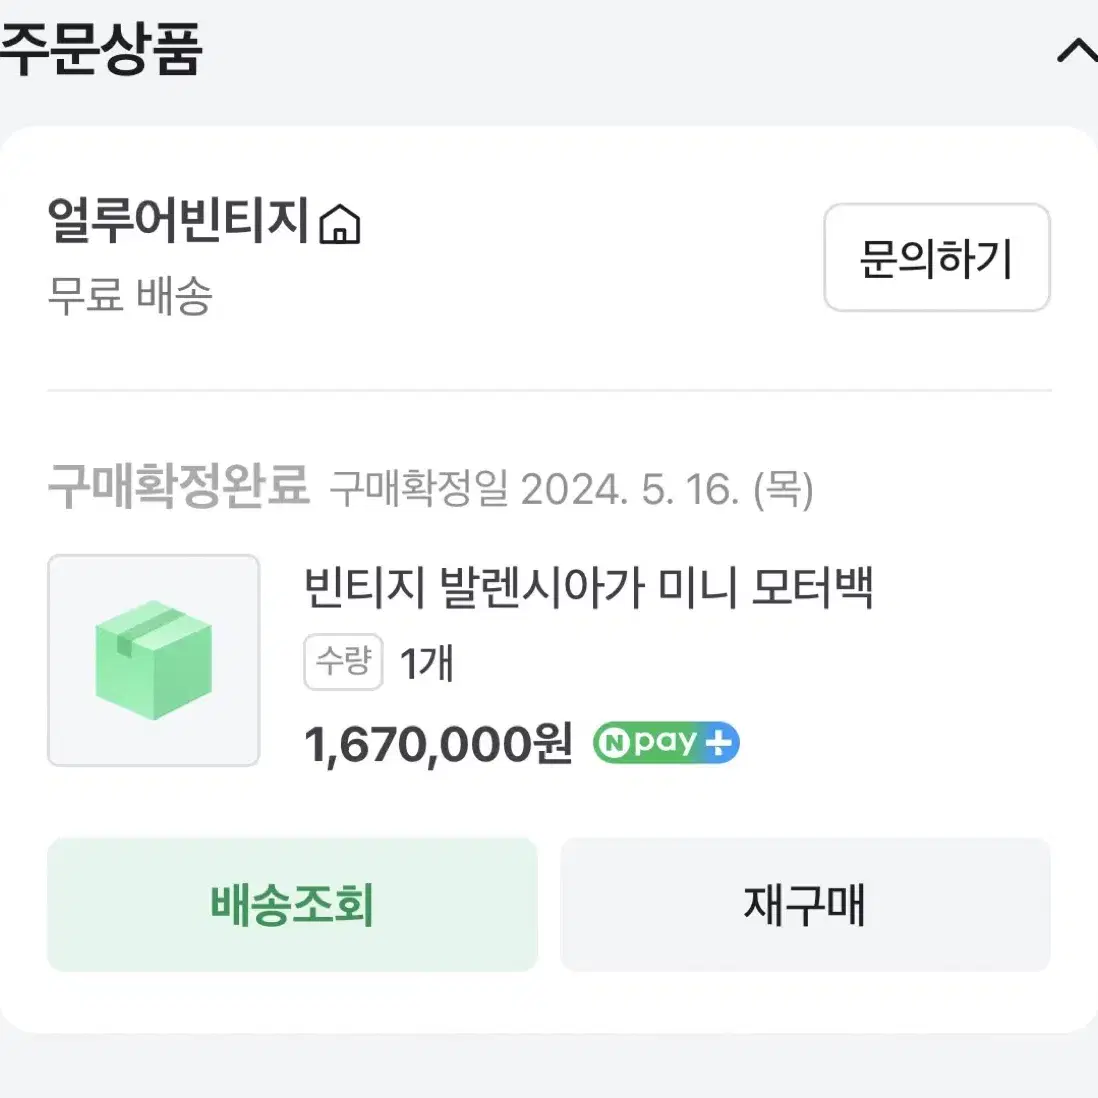This screenshot has width=1098, height=1098.
Task: Click the N logo in Npay badge
Action: point(614,743)
